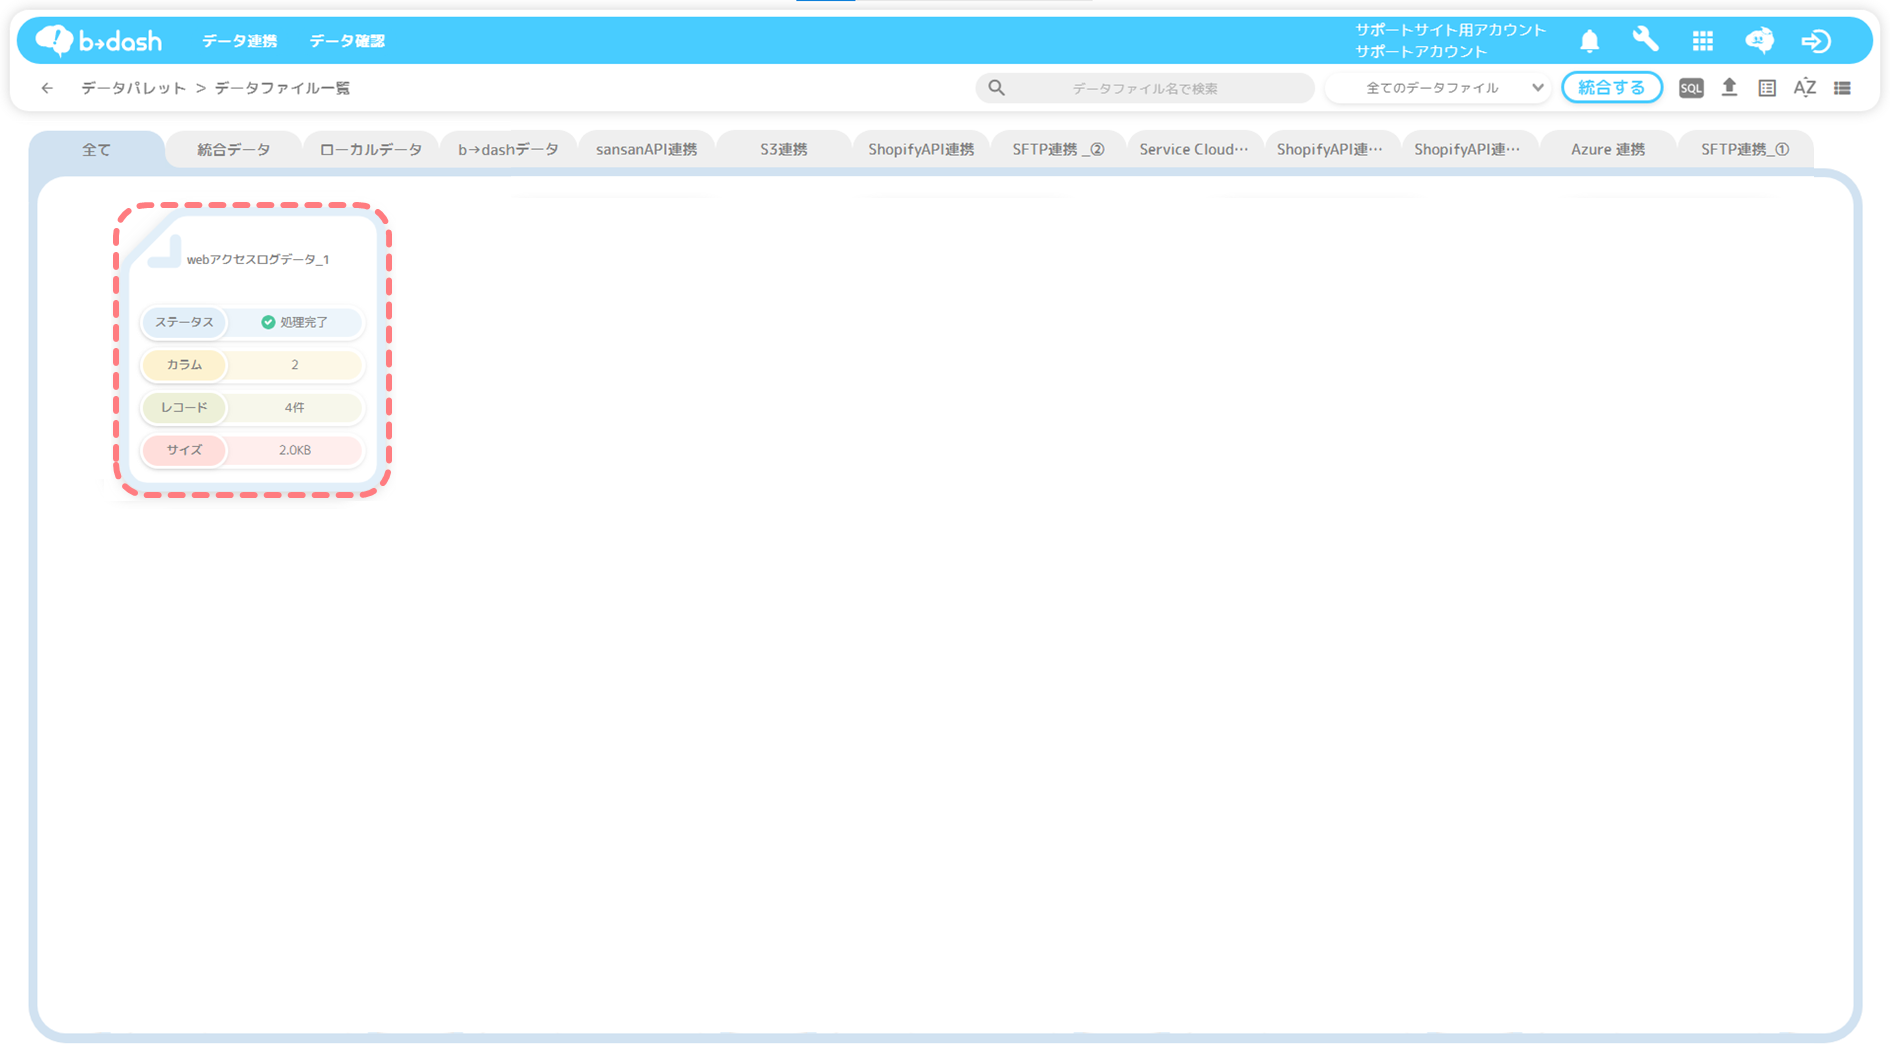This screenshot has width=1890, height=1063.
Task: Click the 2.0KB size value
Action: click(x=294, y=450)
